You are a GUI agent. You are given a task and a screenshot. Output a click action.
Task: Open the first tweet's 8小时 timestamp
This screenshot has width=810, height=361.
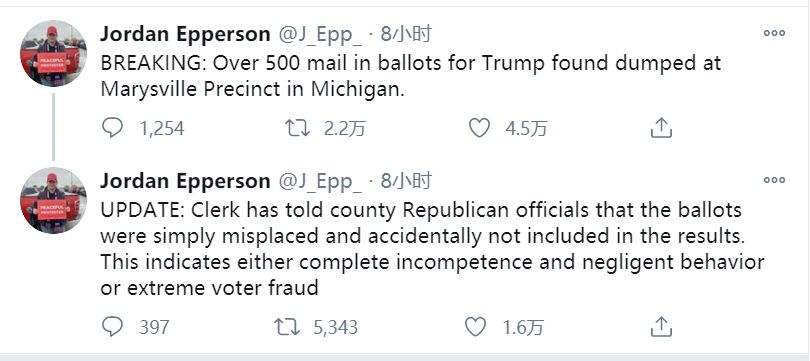[406, 35]
